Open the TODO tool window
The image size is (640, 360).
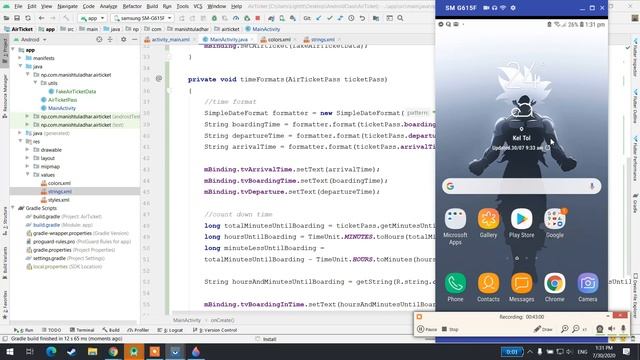click(51, 330)
